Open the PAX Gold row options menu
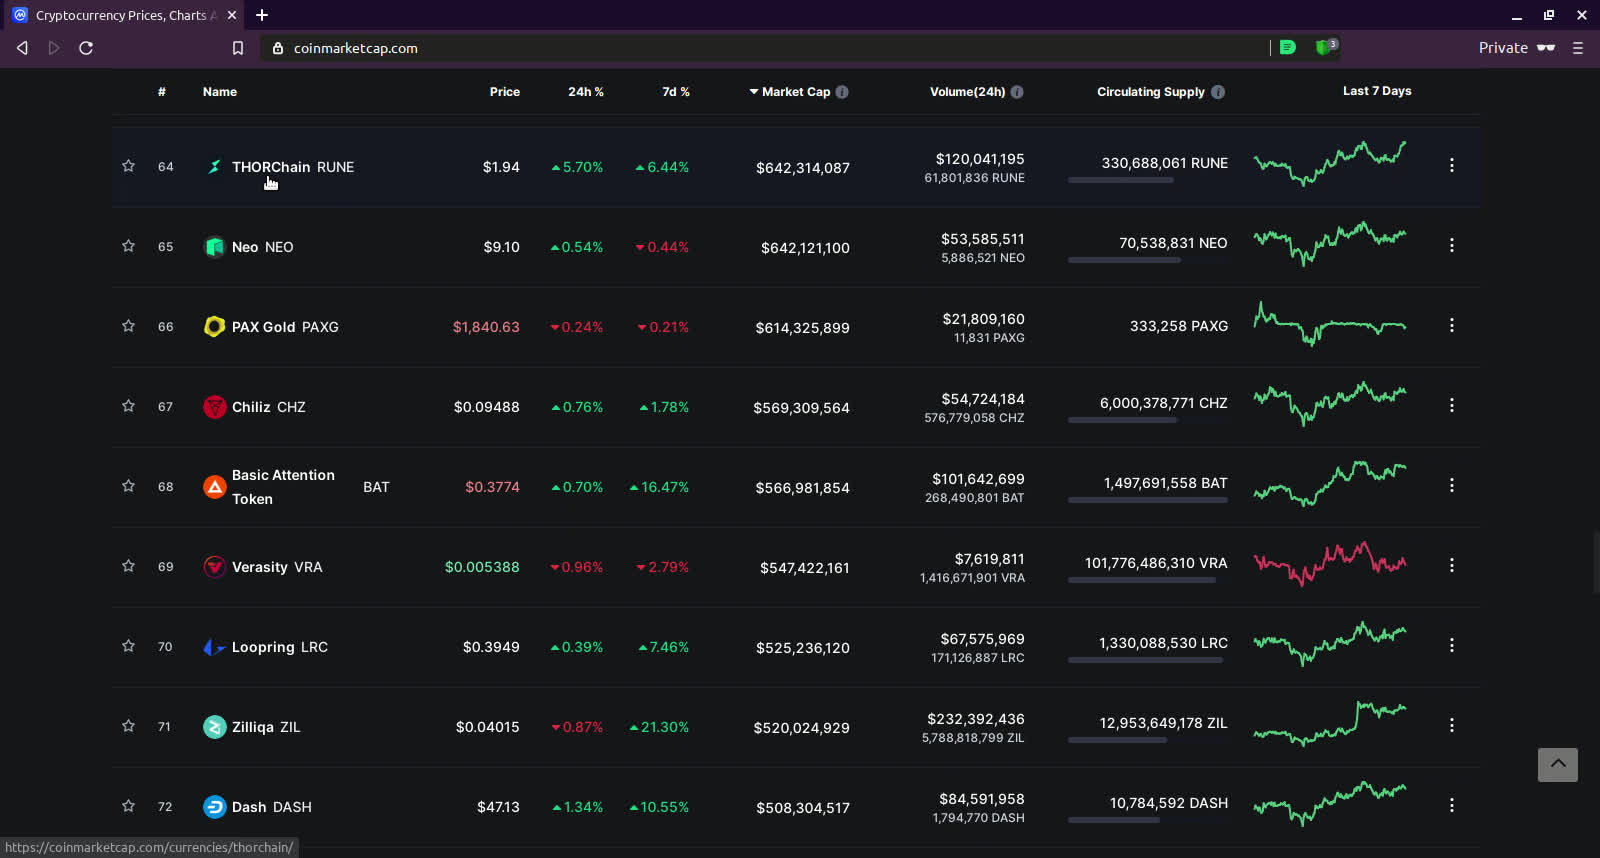The width and height of the screenshot is (1600, 858). tap(1452, 325)
